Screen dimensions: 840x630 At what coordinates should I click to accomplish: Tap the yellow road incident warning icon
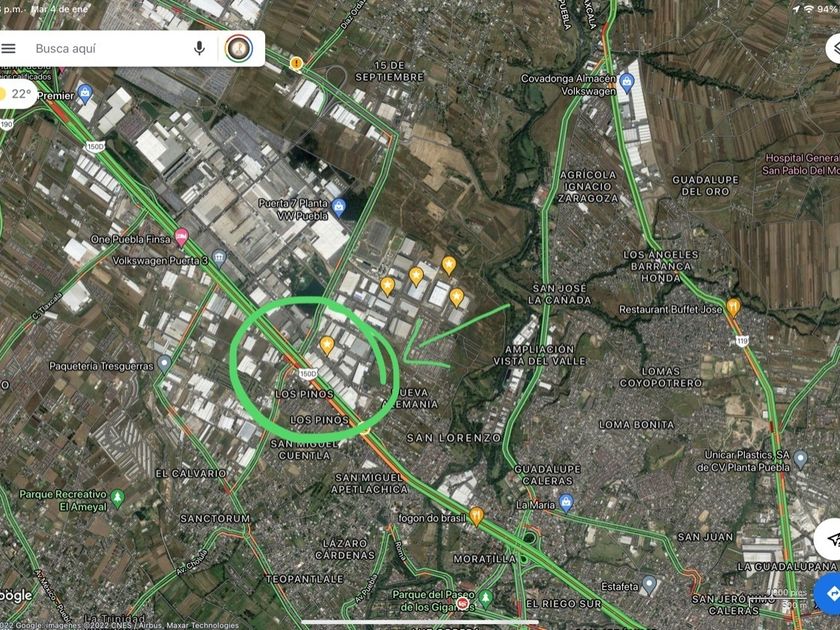tap(296, 64)
